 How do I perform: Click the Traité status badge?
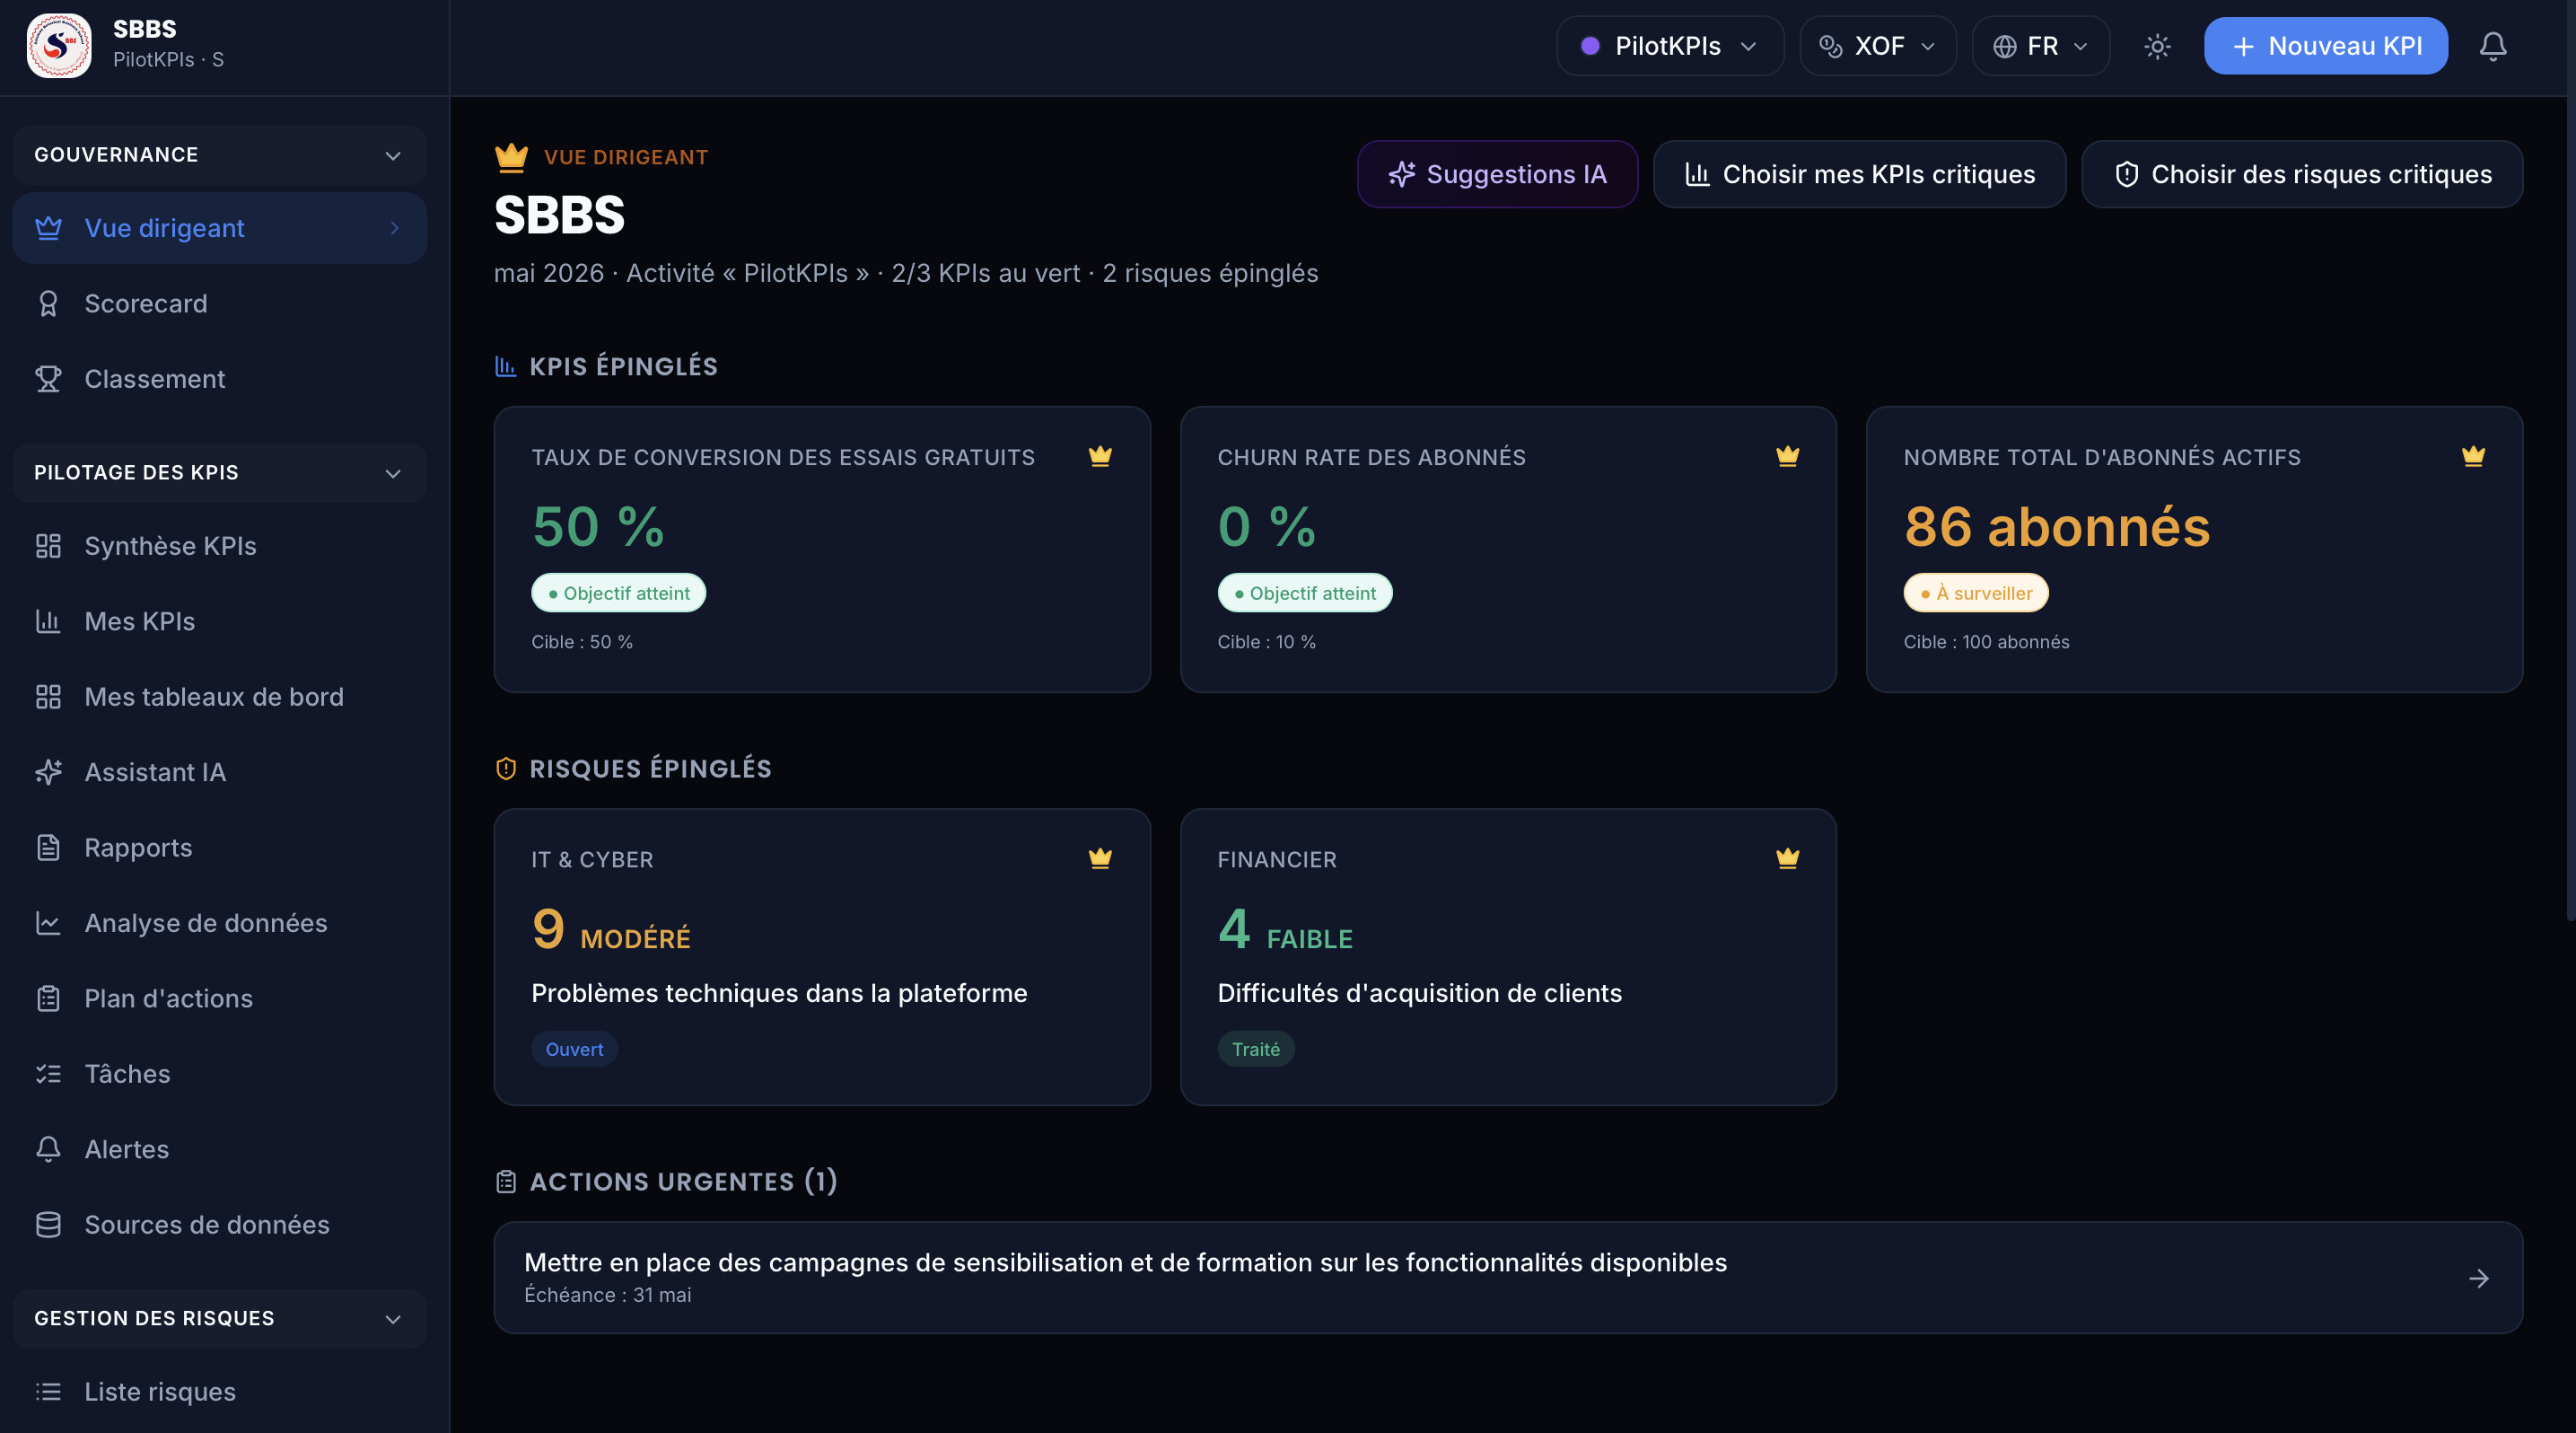[x=1256, y=1049]
